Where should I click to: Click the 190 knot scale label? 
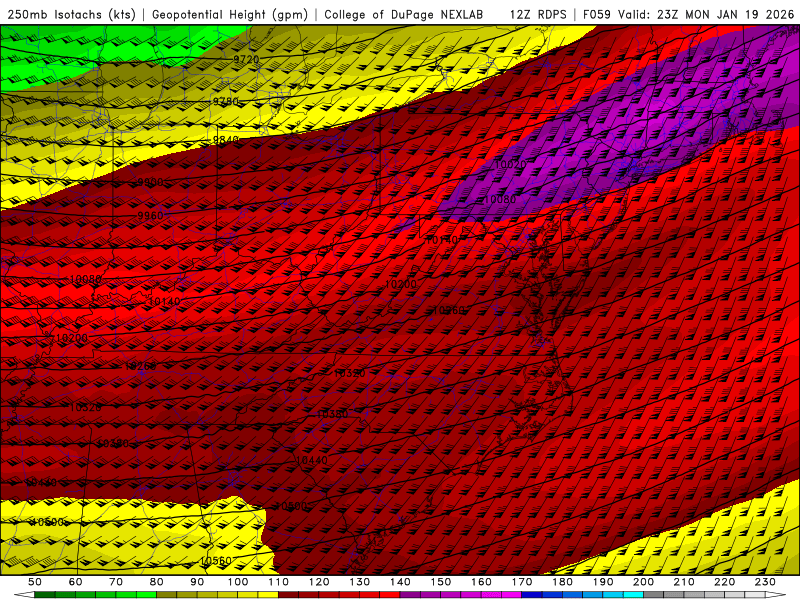coord(603,582)
